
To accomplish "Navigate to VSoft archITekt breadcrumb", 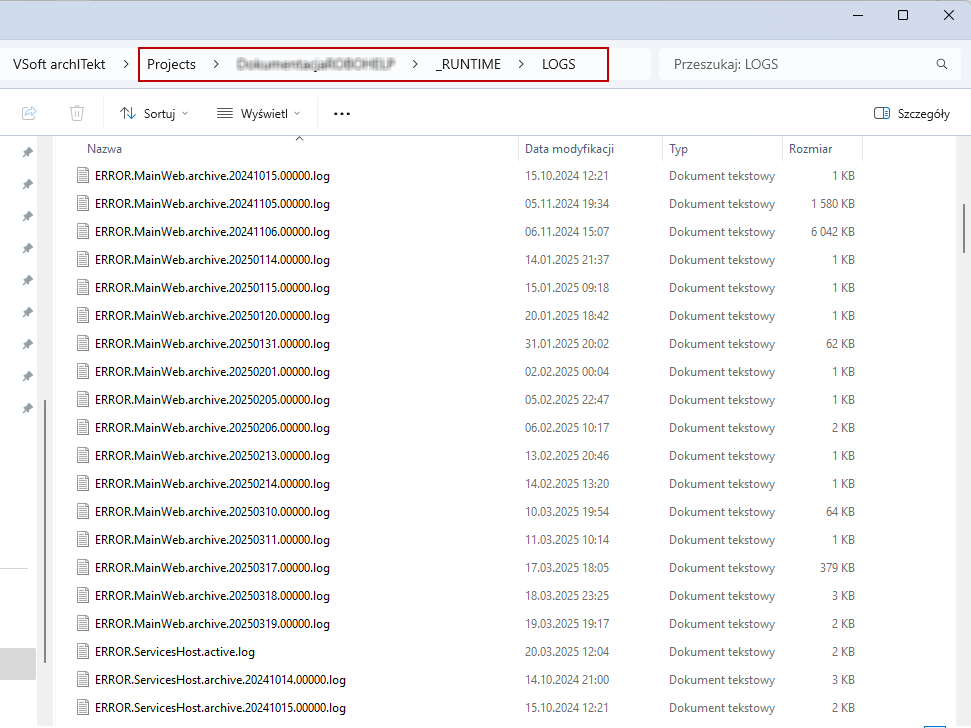I will click(59, 64).
